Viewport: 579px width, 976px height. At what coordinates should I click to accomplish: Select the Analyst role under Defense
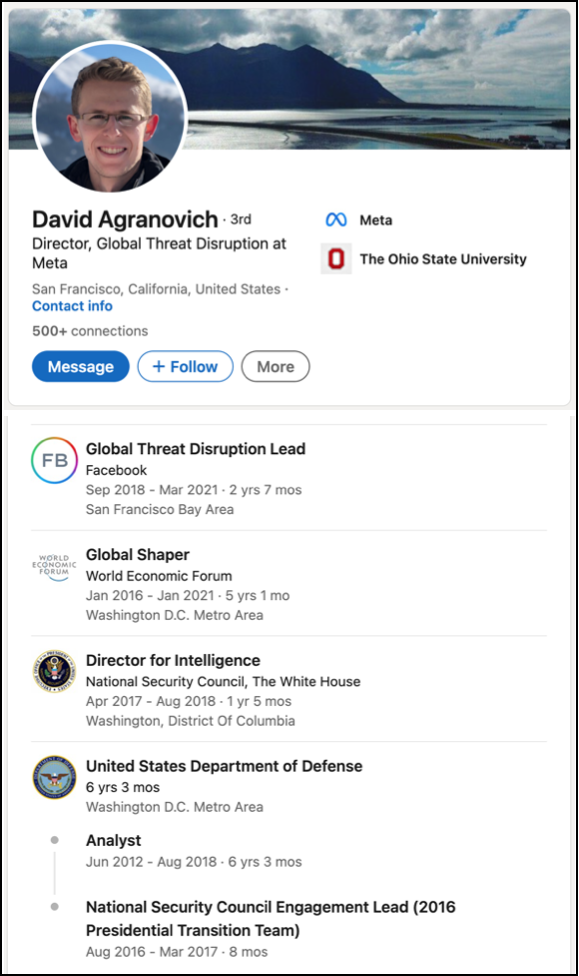pyautogui.click(x=113, y=840)
